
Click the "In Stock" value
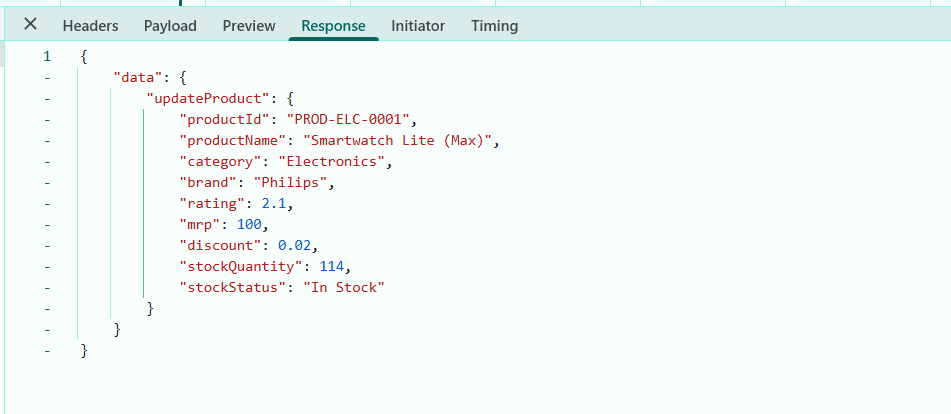344,287
